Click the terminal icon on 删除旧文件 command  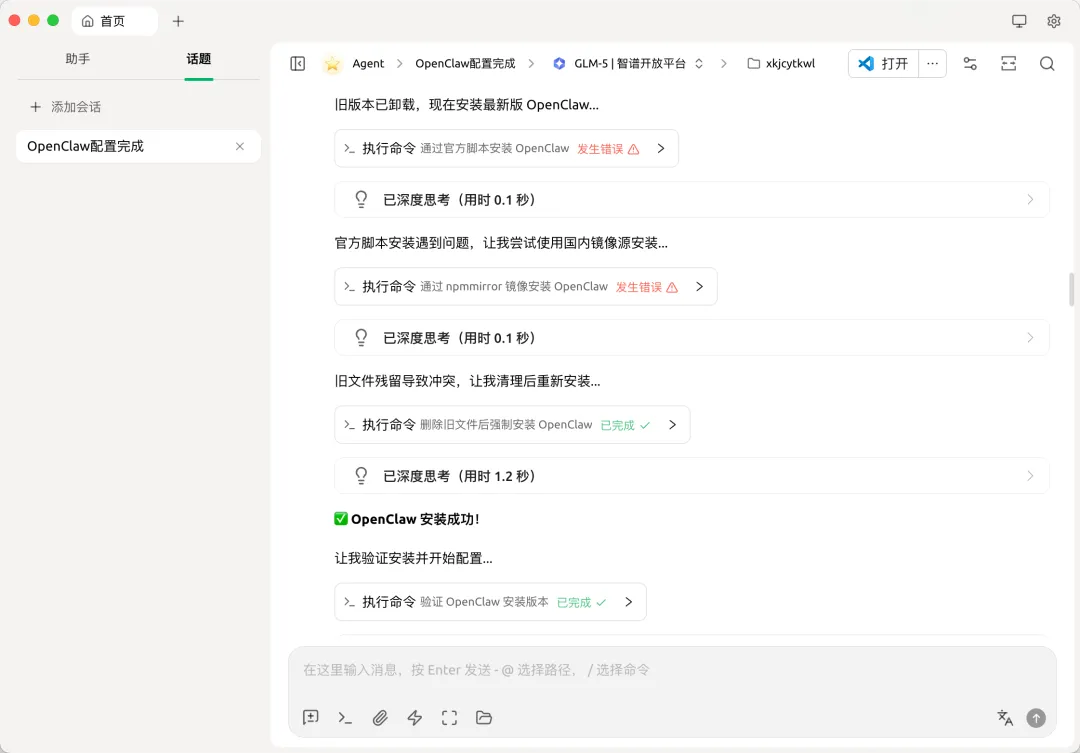tap(349, 425)
